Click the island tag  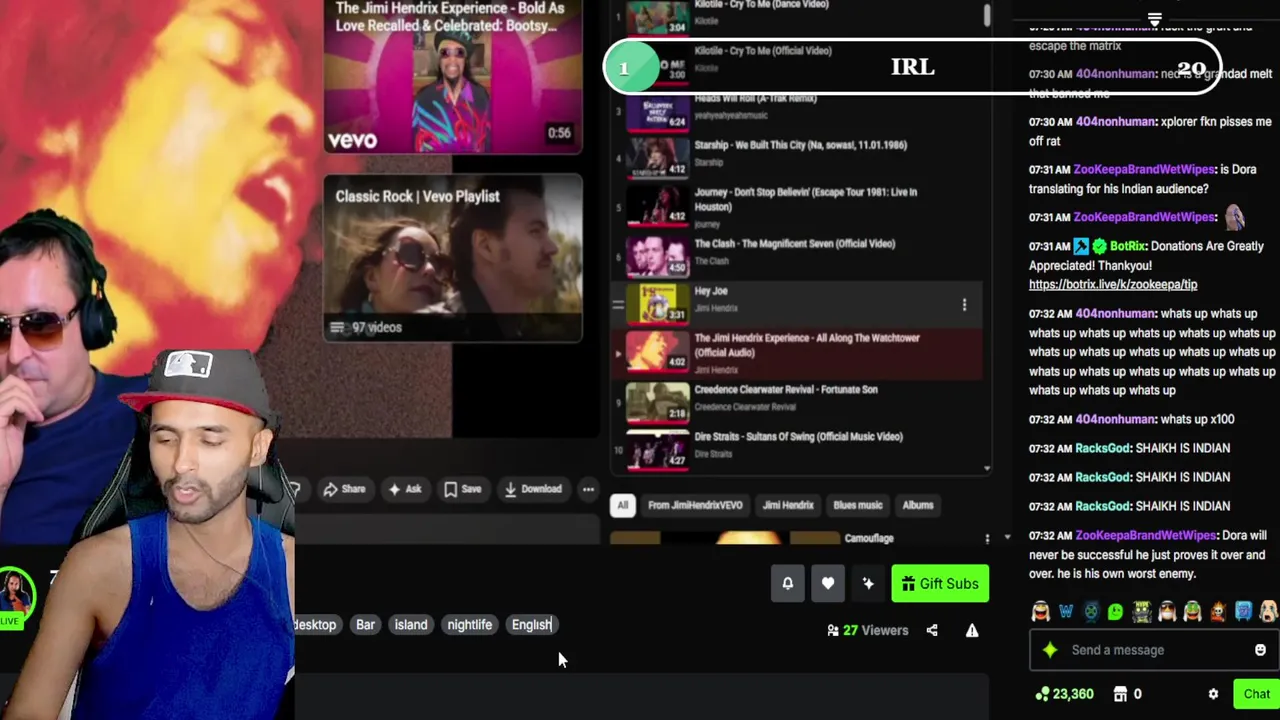(411, 625)
